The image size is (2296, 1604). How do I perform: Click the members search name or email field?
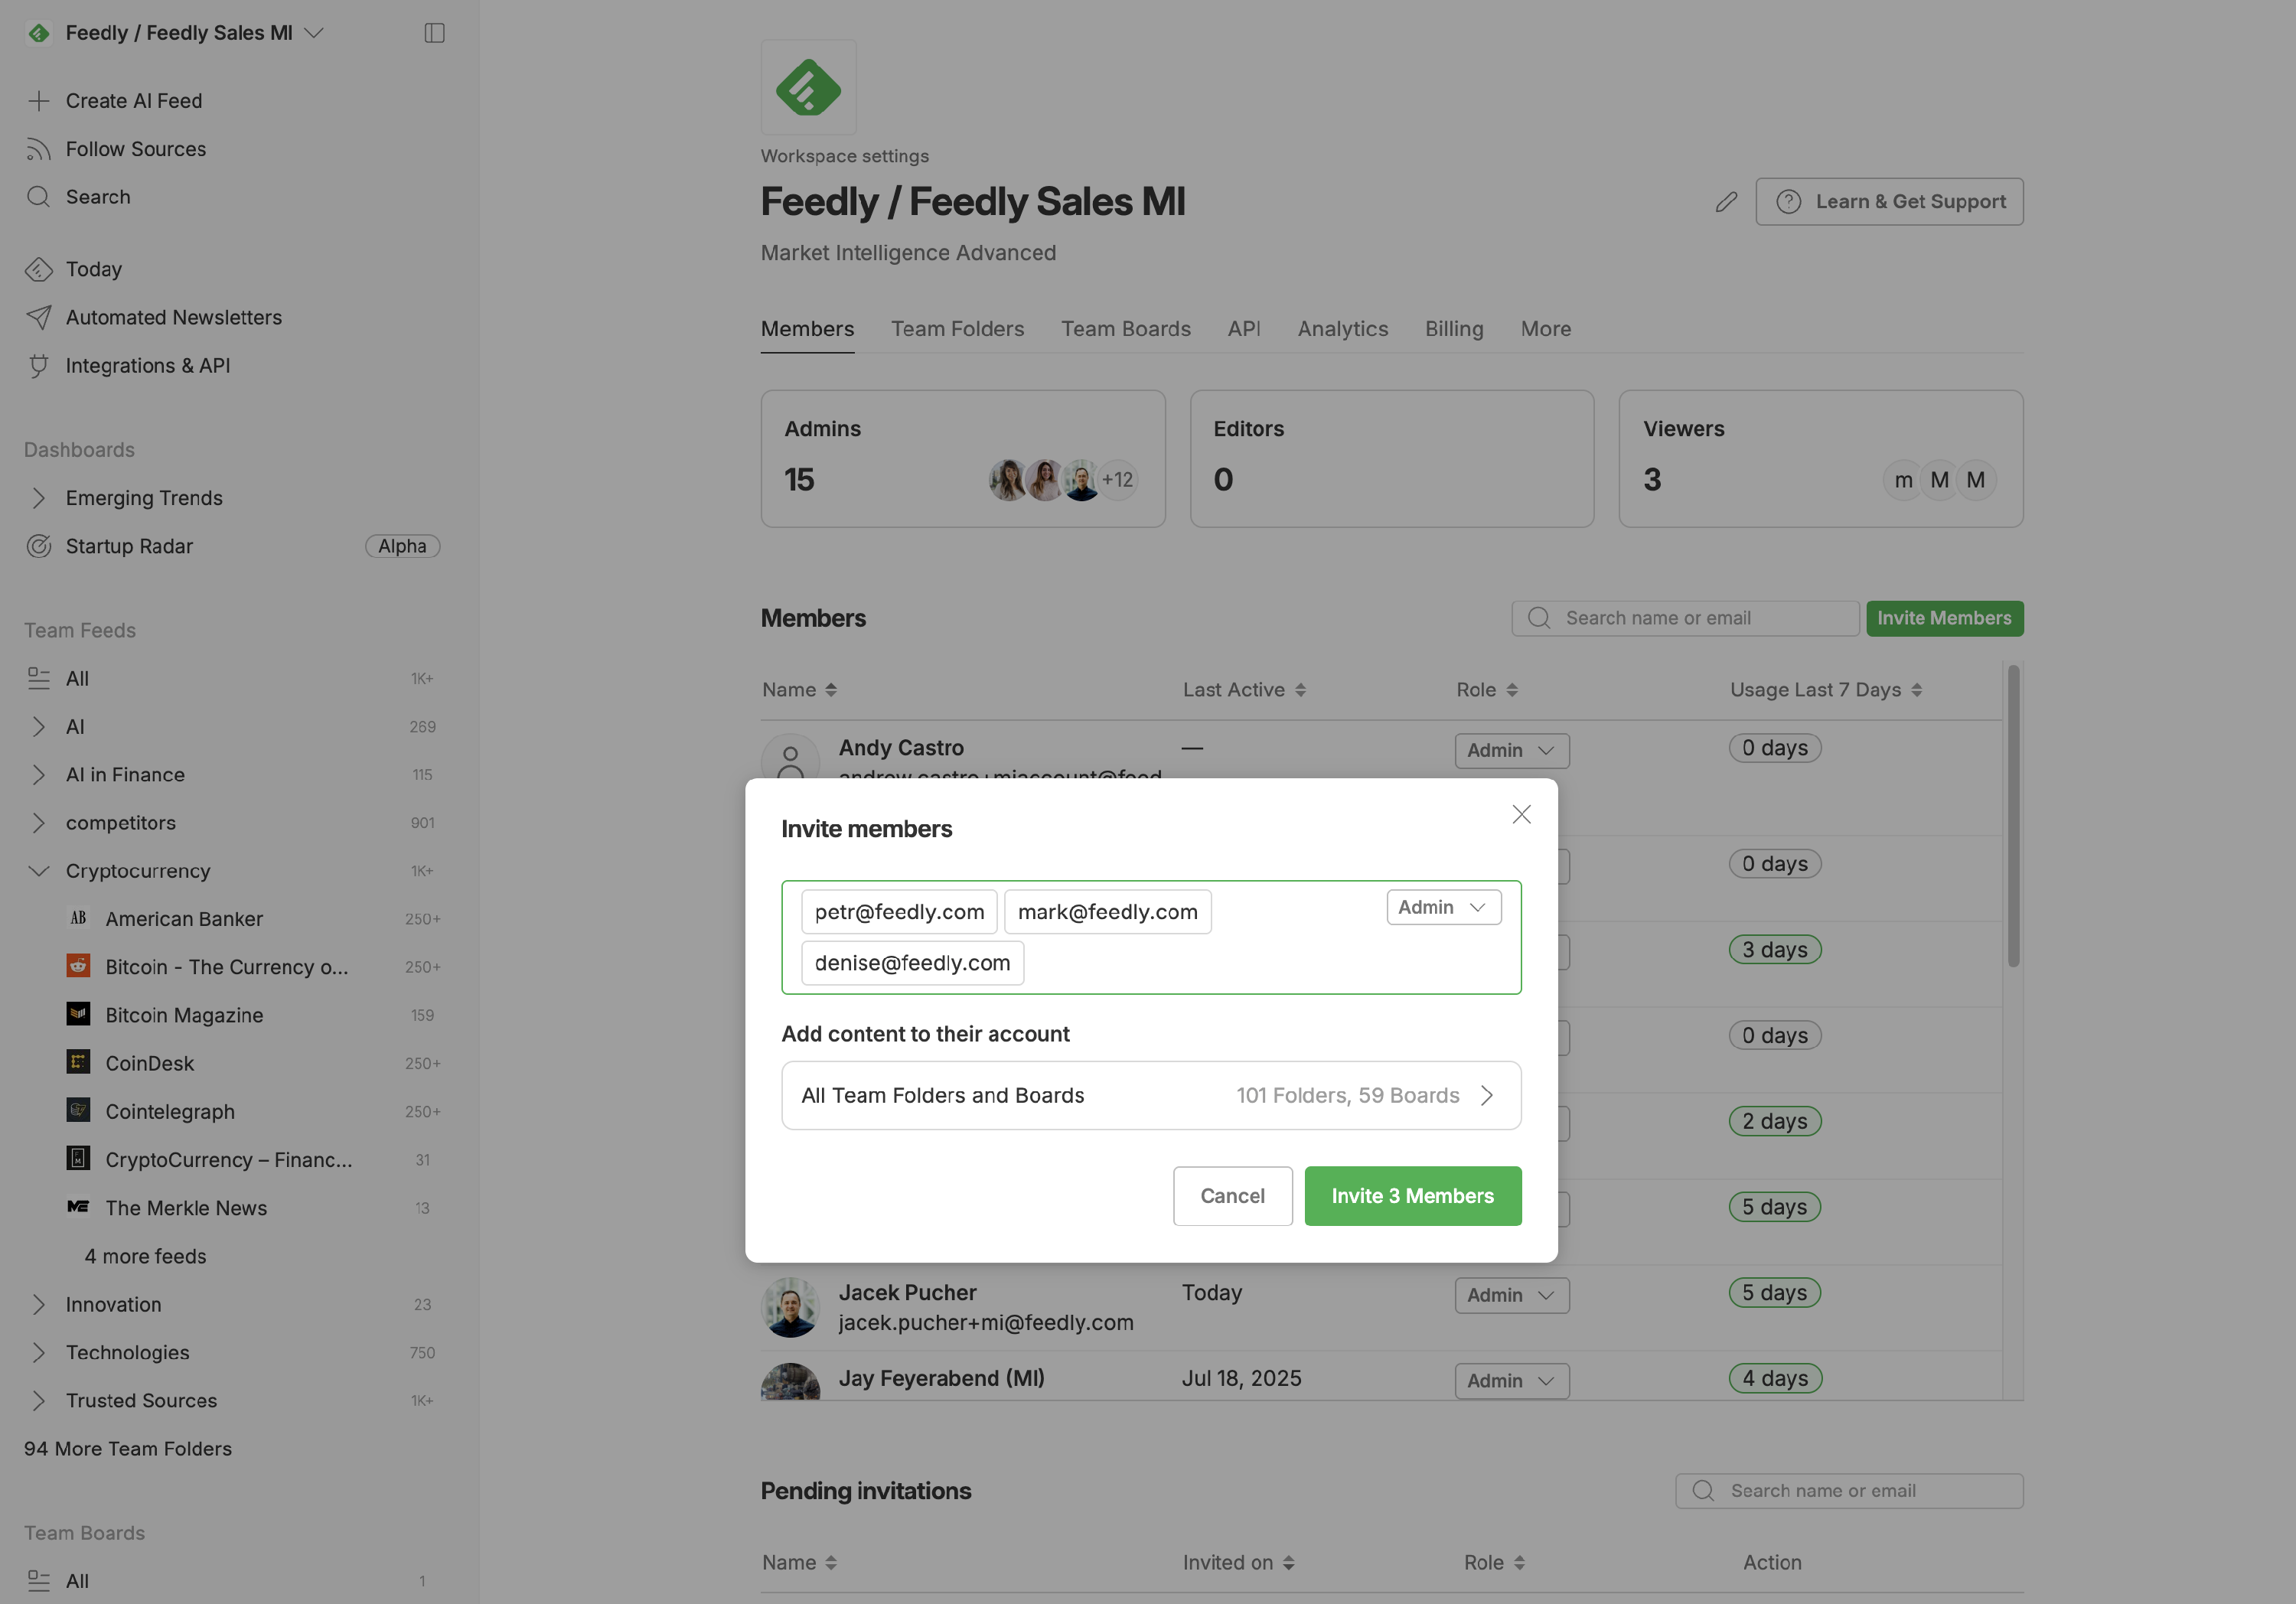point(1685,618)
